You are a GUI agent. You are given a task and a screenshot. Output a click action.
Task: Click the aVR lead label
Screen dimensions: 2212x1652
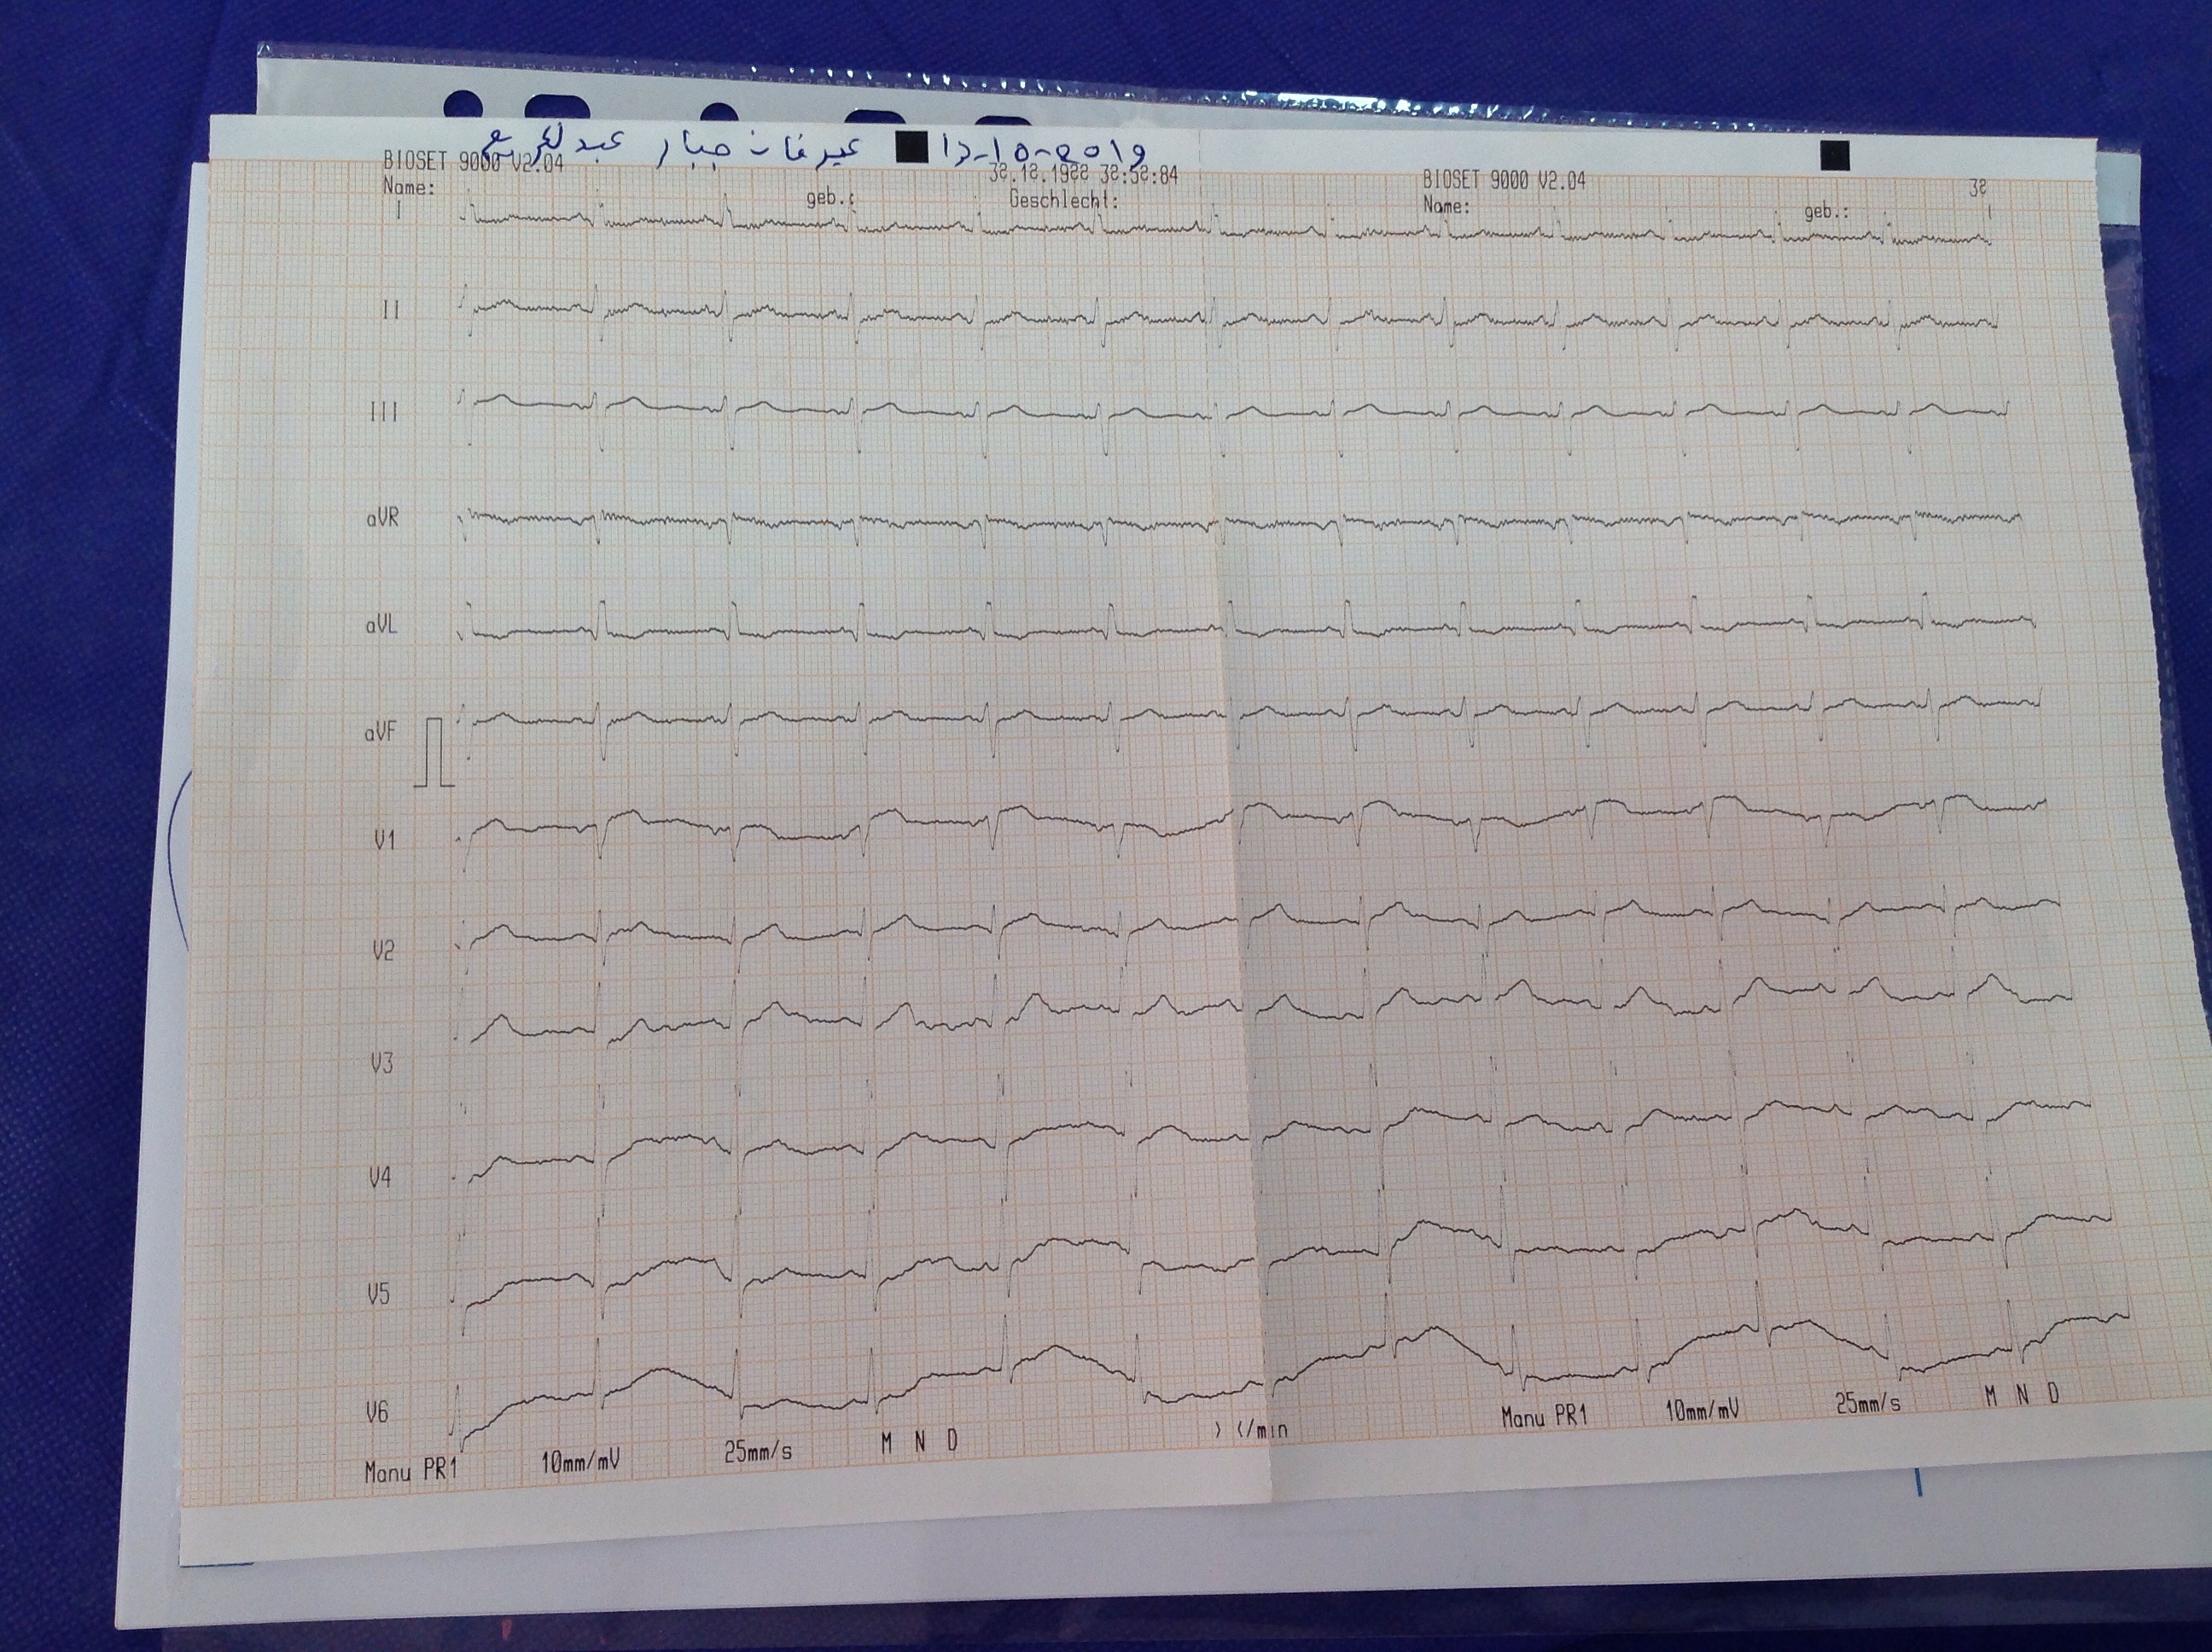point(383,518)
